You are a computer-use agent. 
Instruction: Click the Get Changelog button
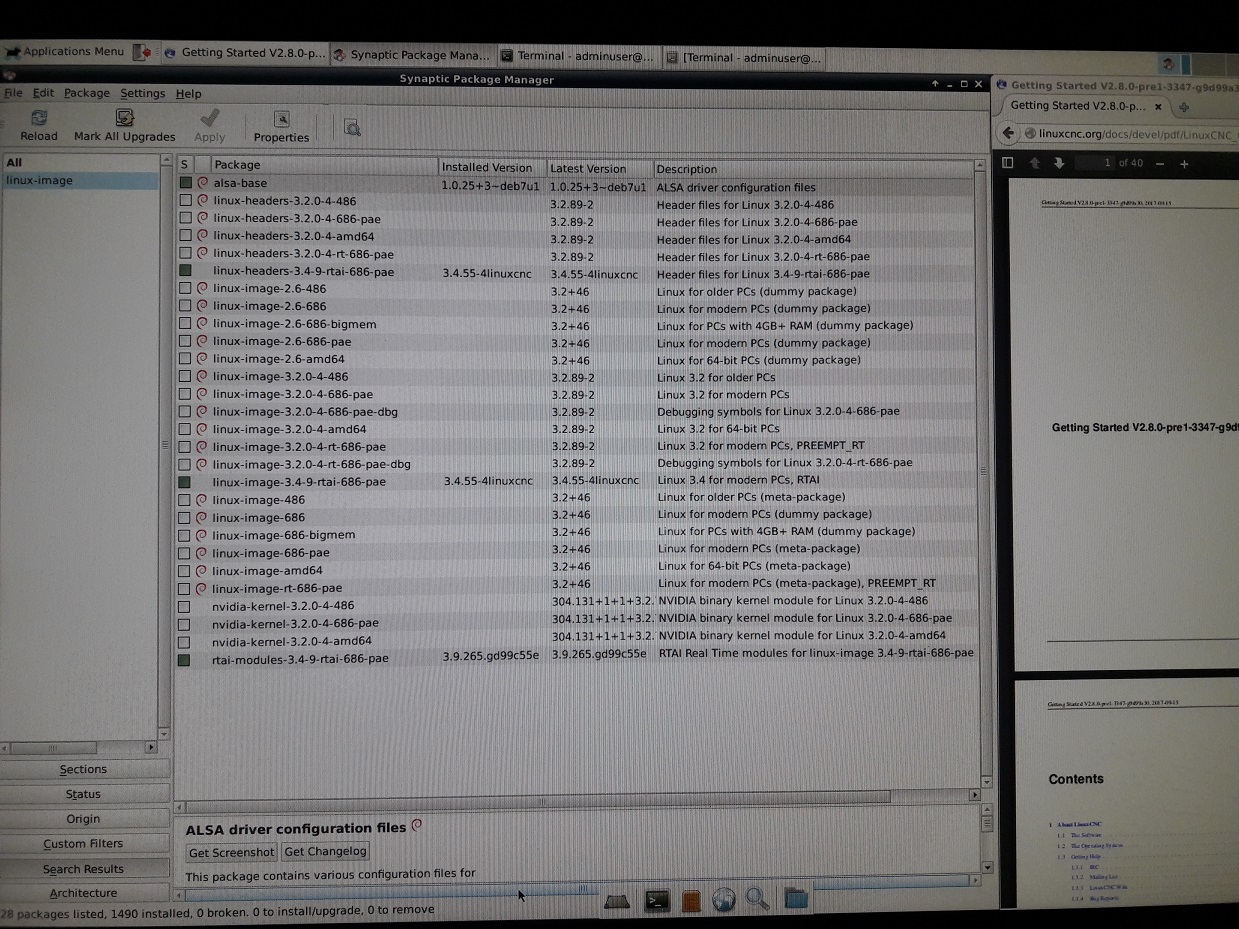click(x=325, y=852)
